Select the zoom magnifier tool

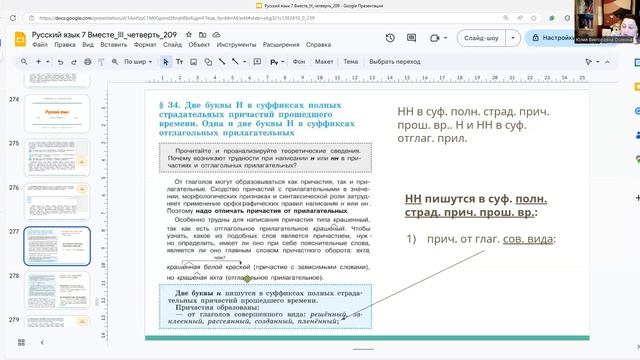[115, 62]
